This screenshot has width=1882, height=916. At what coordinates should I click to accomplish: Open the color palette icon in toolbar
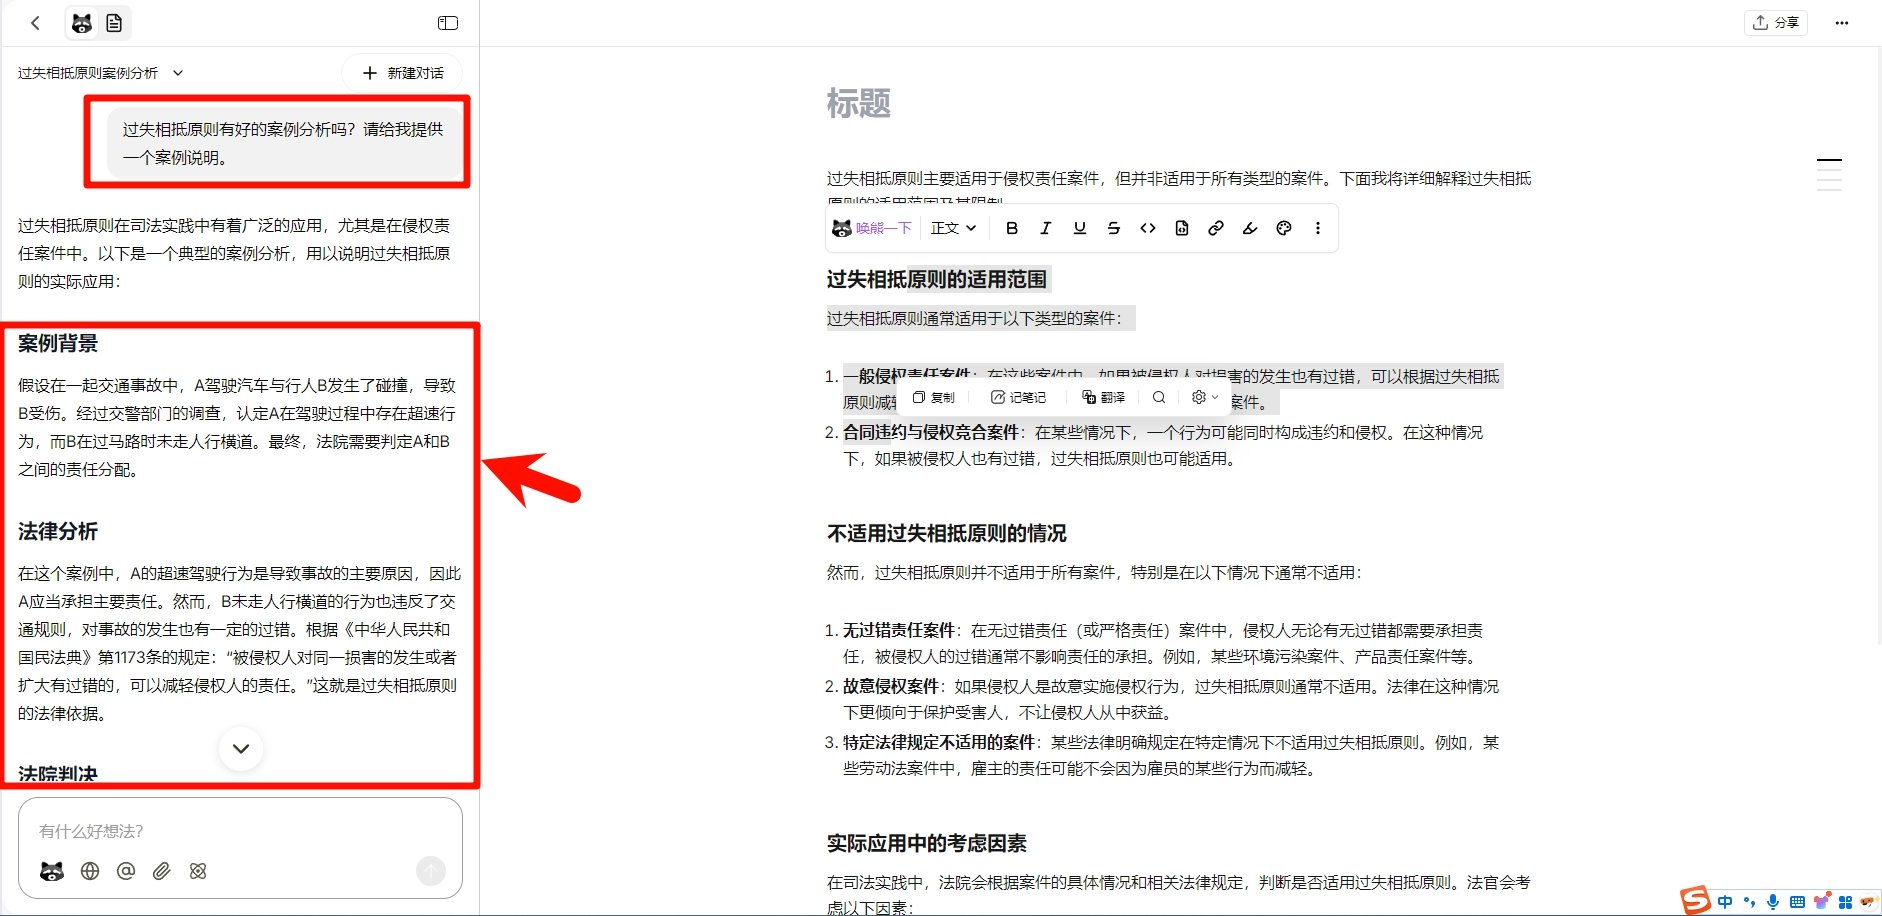1284,228
